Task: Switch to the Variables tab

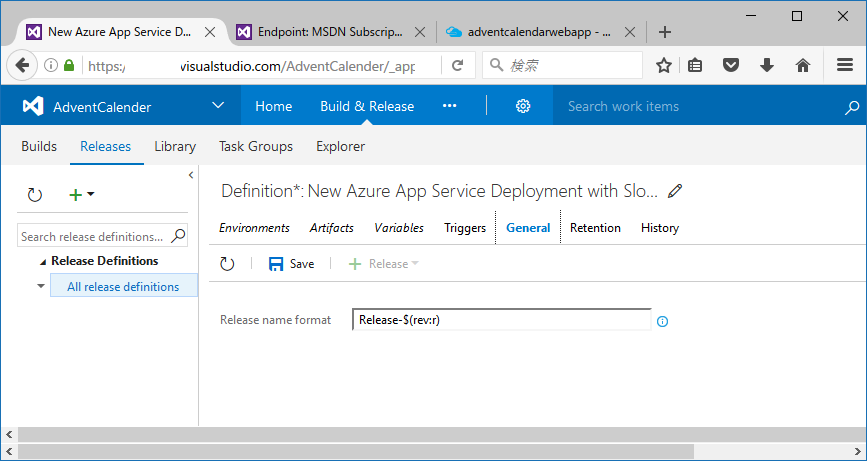Action: click(x=399, y=228)
